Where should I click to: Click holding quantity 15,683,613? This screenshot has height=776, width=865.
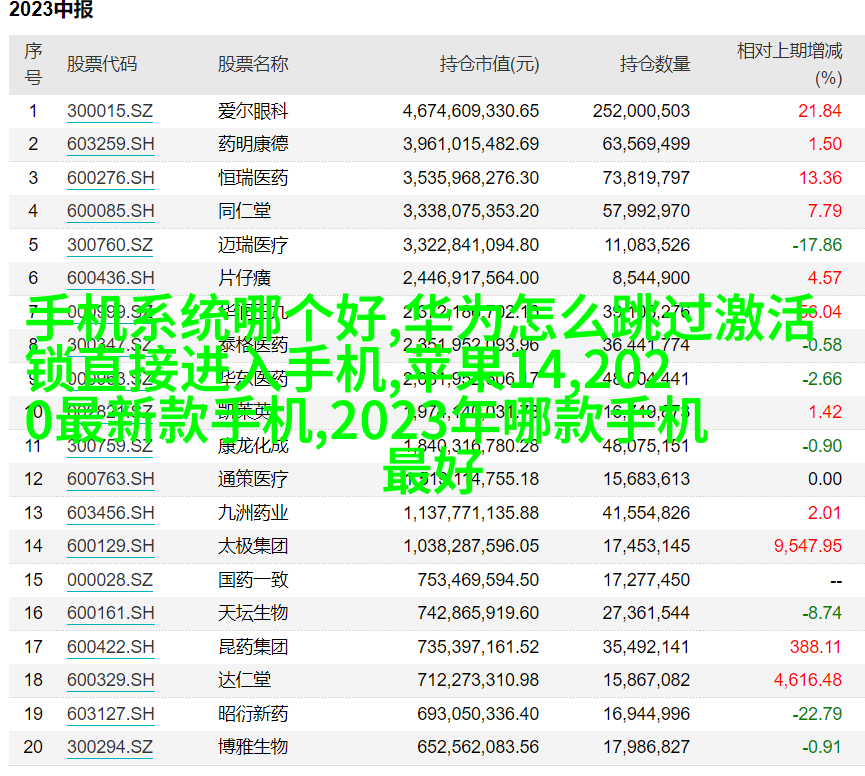647,479
